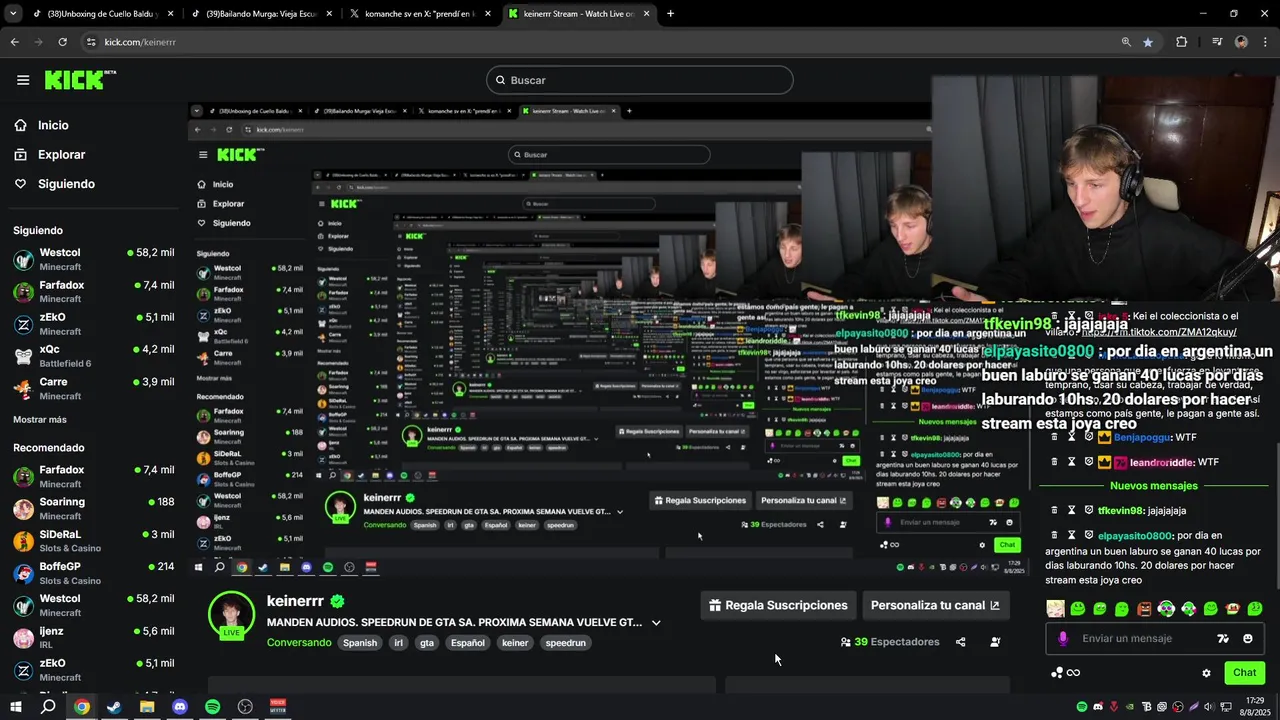Image resolution: width=1280 pixels, height=720 pixels.
Task: Click the zoom magnifier in the address bar
Action: [x=1126, y=42]
